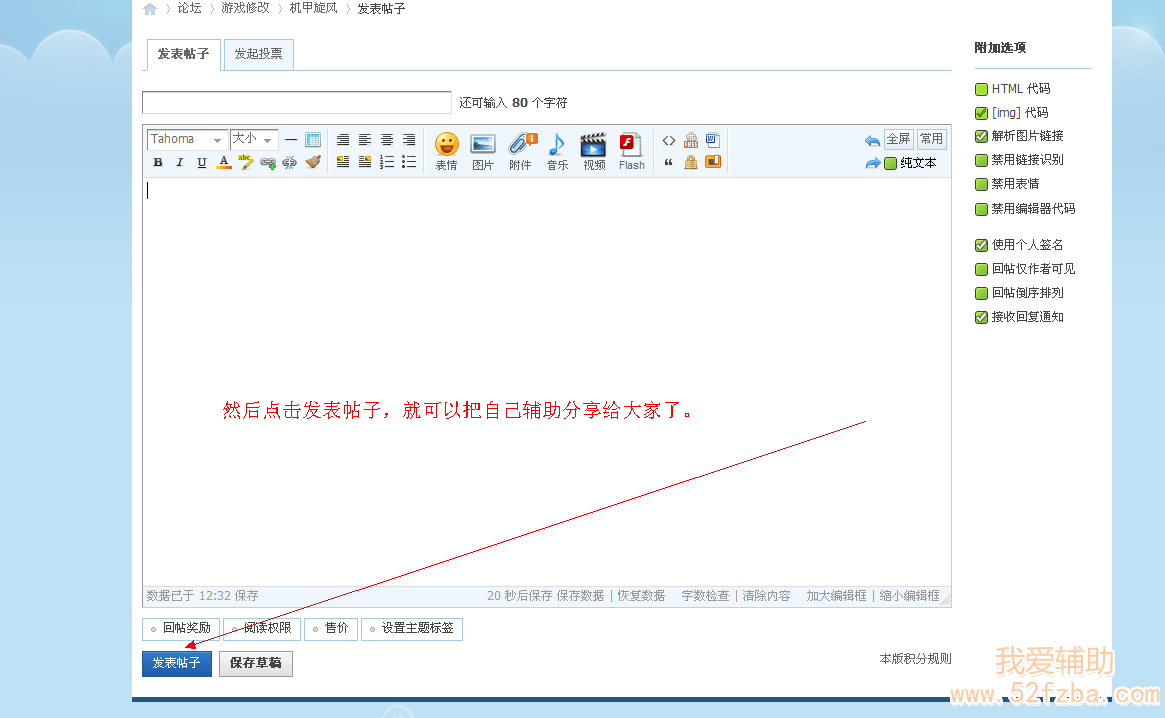This screenshot has width=1165, height=718.
Task: Toggle underline formatting
Action: [x=201, y=162]
